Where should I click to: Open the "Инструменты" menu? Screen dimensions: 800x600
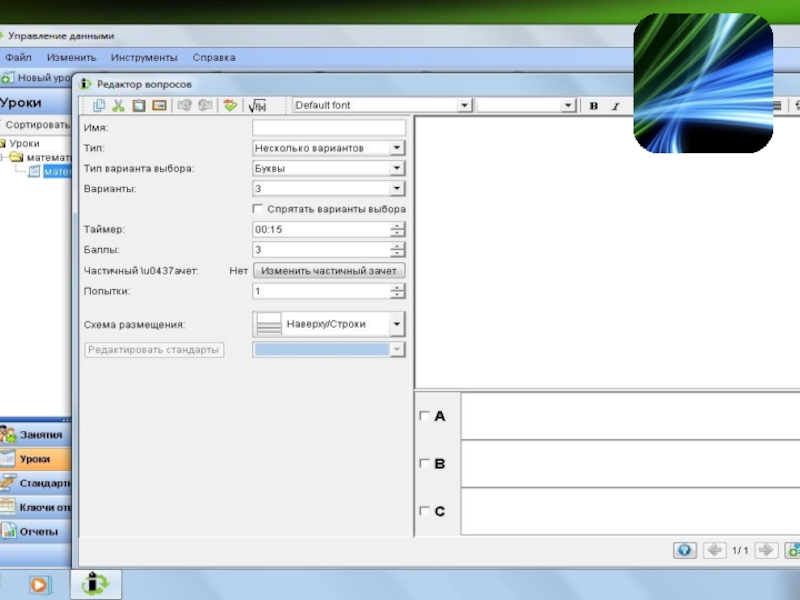pyautogui.click(x=144, y=58)
